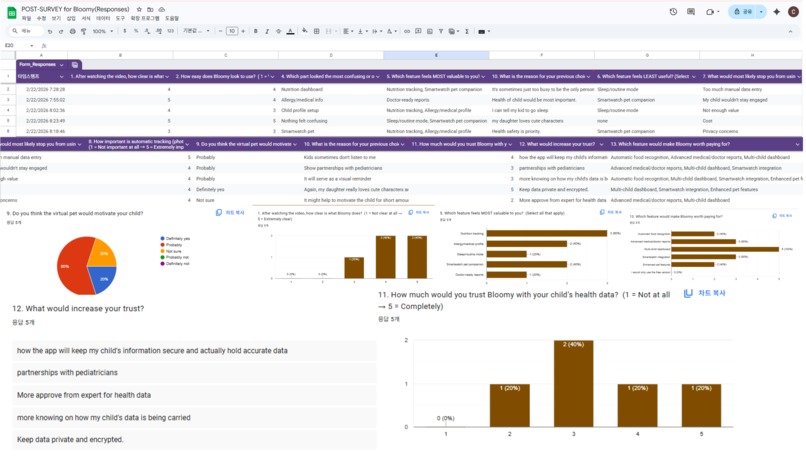Start a Meet call from camera icon
This screenshot has height=461, width=806.
pos(710,12)
